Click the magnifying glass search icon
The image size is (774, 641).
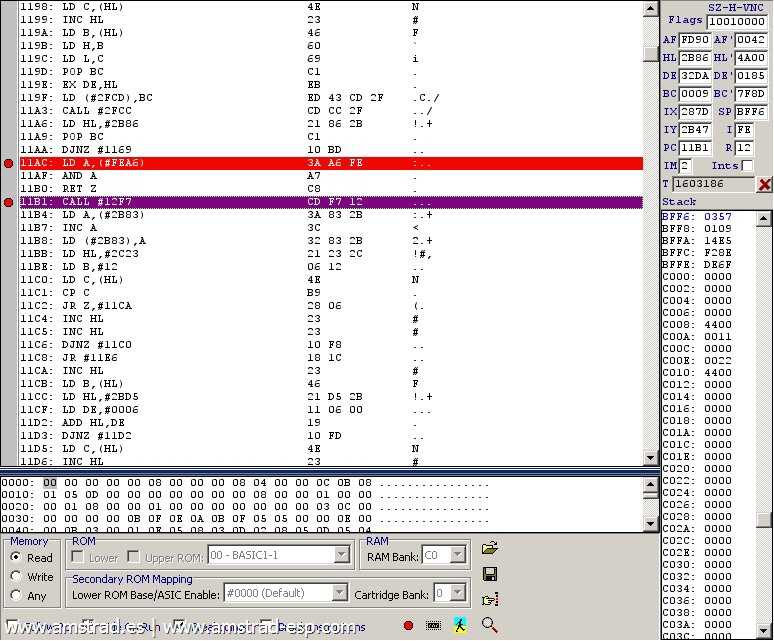click(489, 625)
